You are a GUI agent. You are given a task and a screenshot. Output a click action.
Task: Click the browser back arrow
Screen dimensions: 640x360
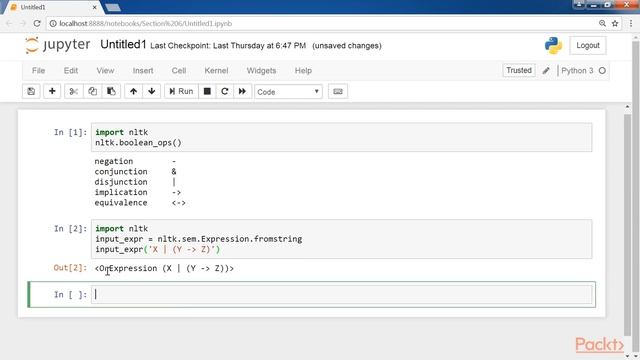coord(9,24)
